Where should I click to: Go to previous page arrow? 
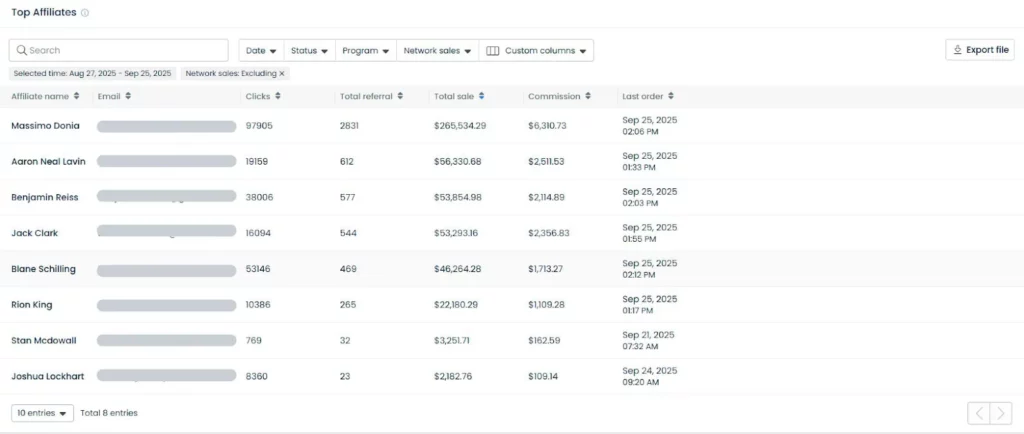(979, 413)
